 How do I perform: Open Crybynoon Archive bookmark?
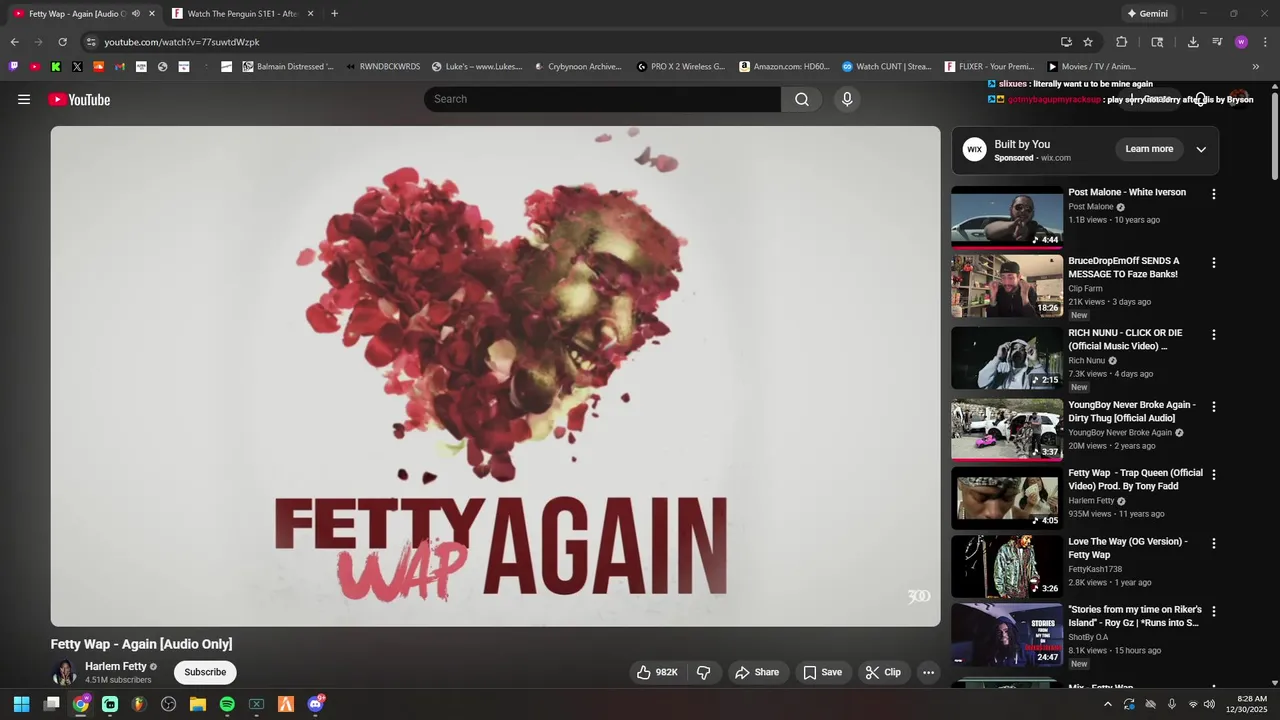tap(577, 67)
